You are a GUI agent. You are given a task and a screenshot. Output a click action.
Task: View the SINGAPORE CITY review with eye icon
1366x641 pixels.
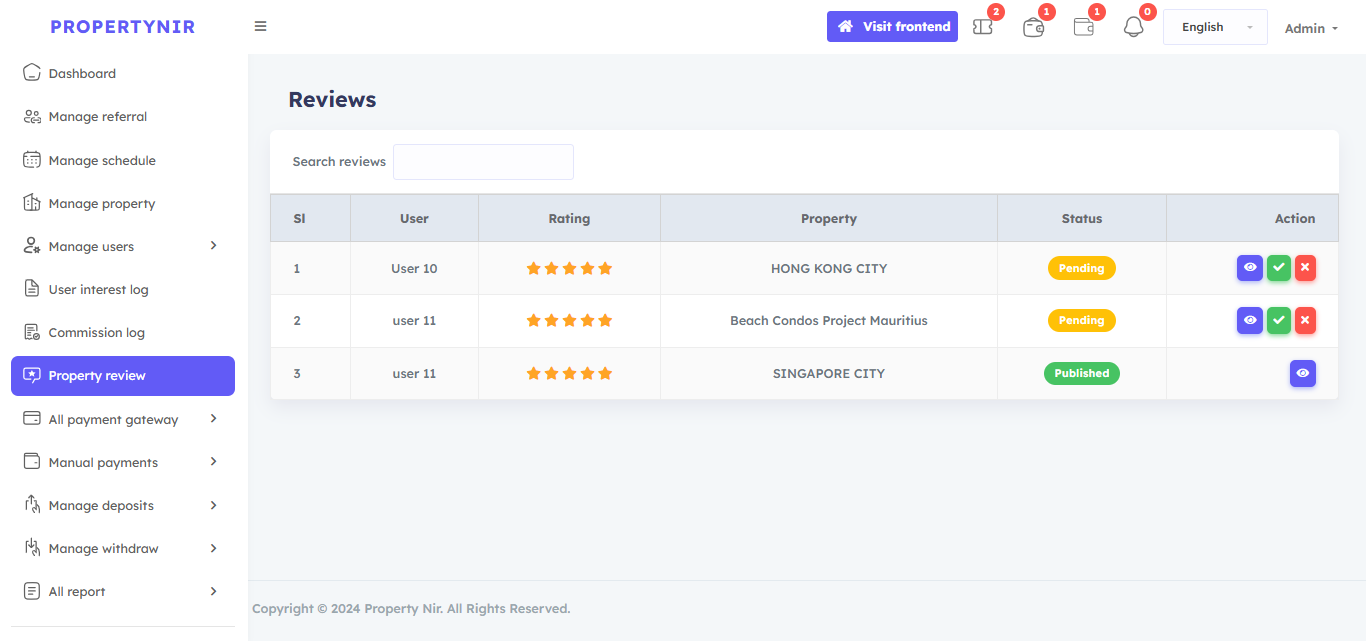point(1302,374)
